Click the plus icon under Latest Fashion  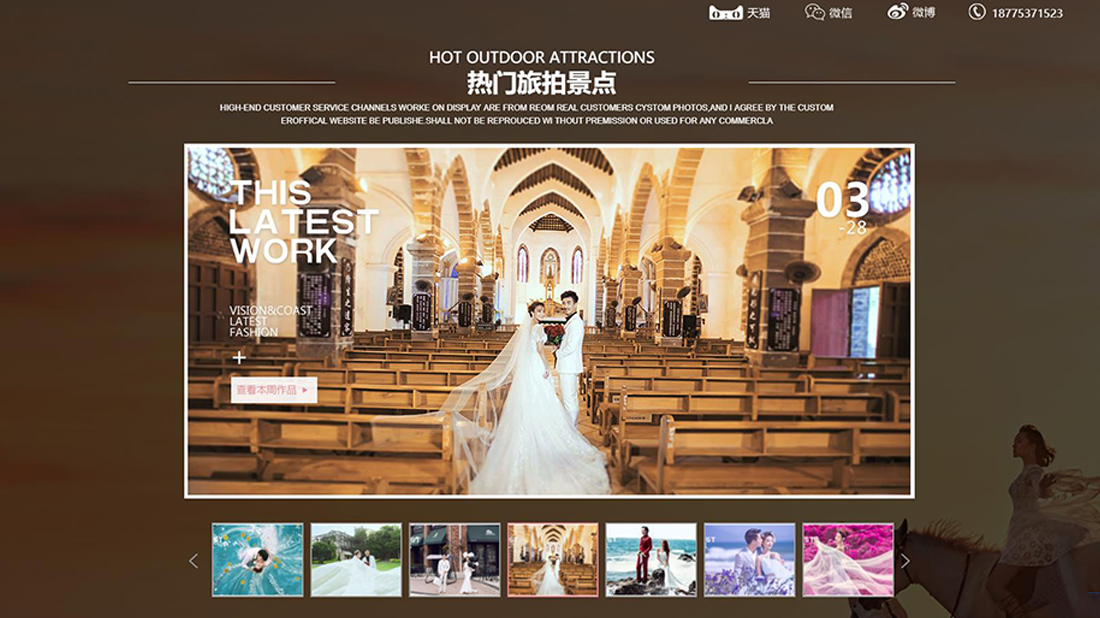pyautogui.click(x=239, y=358)
